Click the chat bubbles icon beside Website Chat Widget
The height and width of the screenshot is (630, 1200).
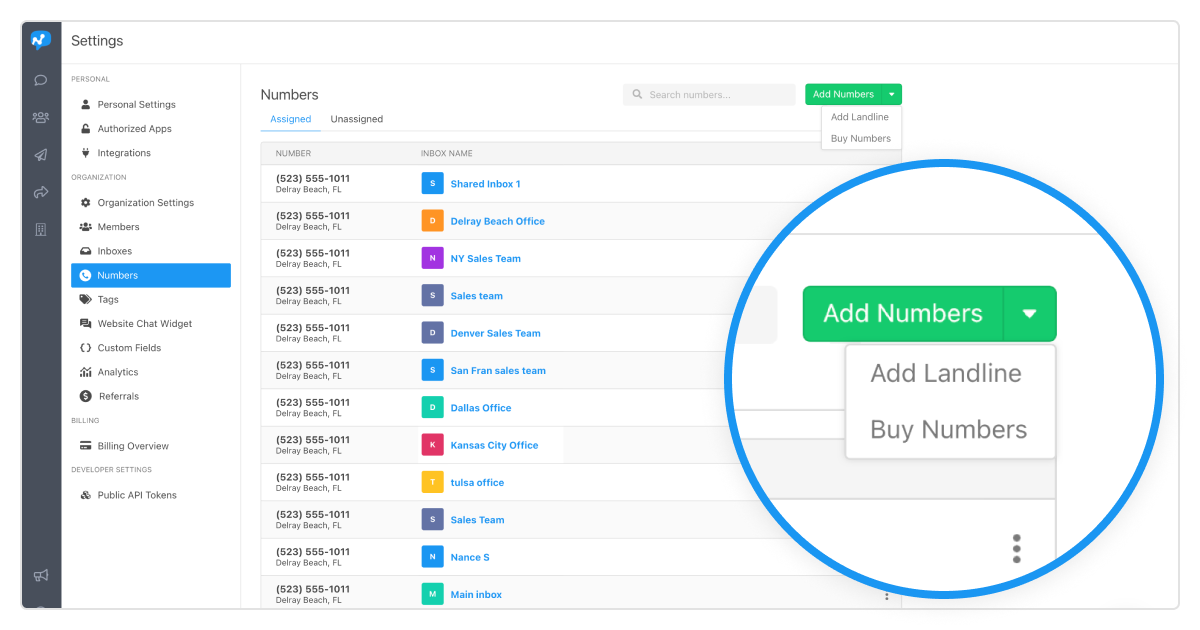pos(86,324)
